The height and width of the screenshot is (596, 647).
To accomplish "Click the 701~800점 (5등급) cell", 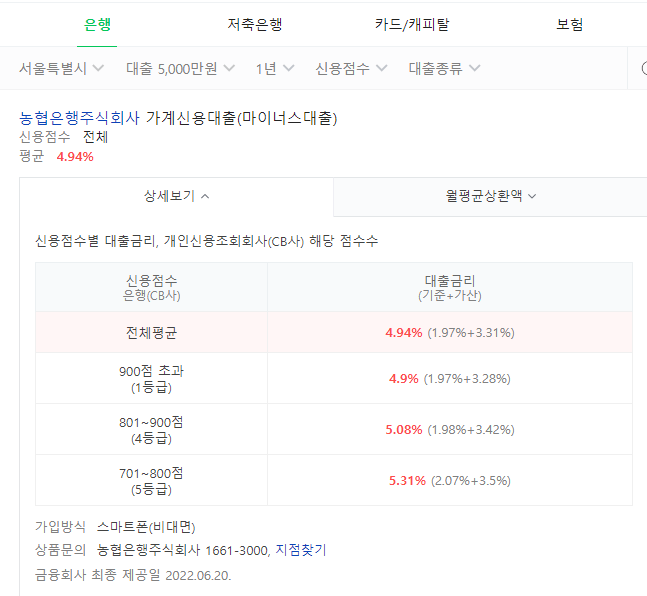I will 151,481.
